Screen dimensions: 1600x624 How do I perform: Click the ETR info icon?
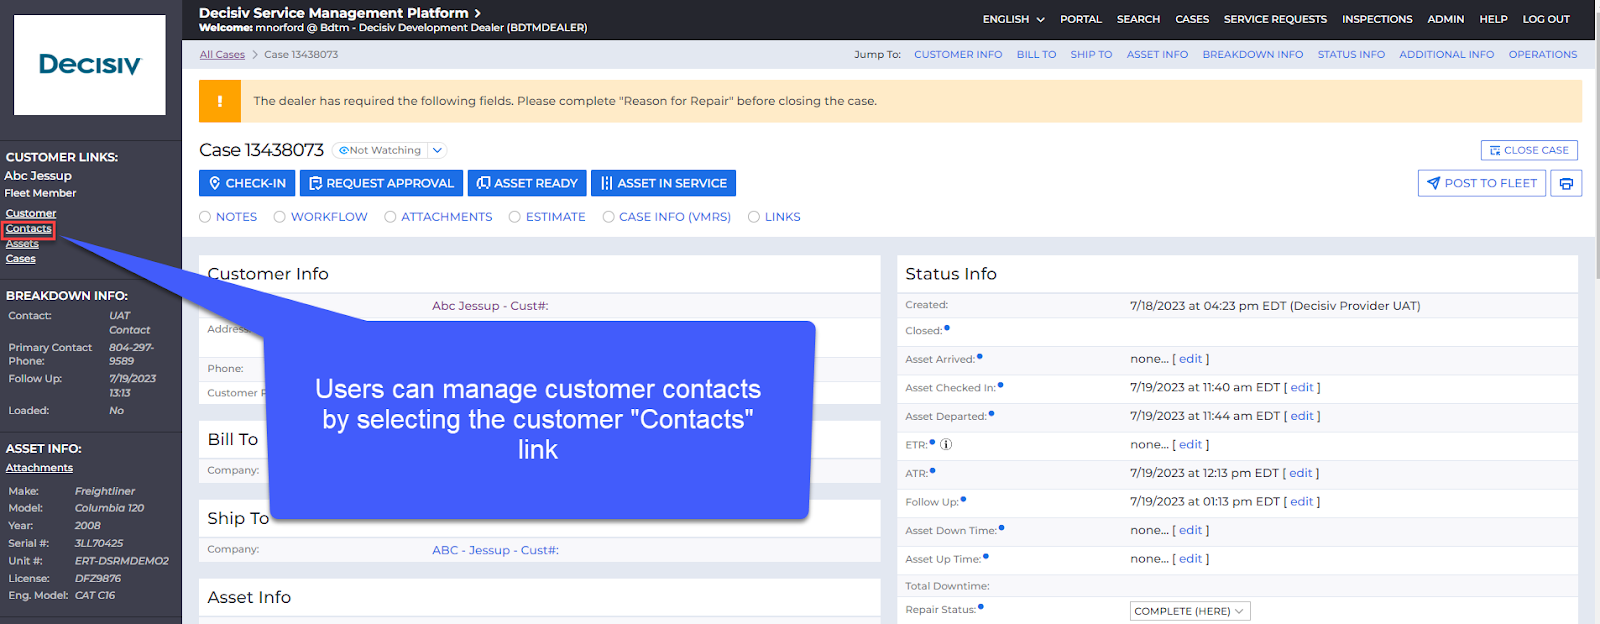(x=946, y=445)
